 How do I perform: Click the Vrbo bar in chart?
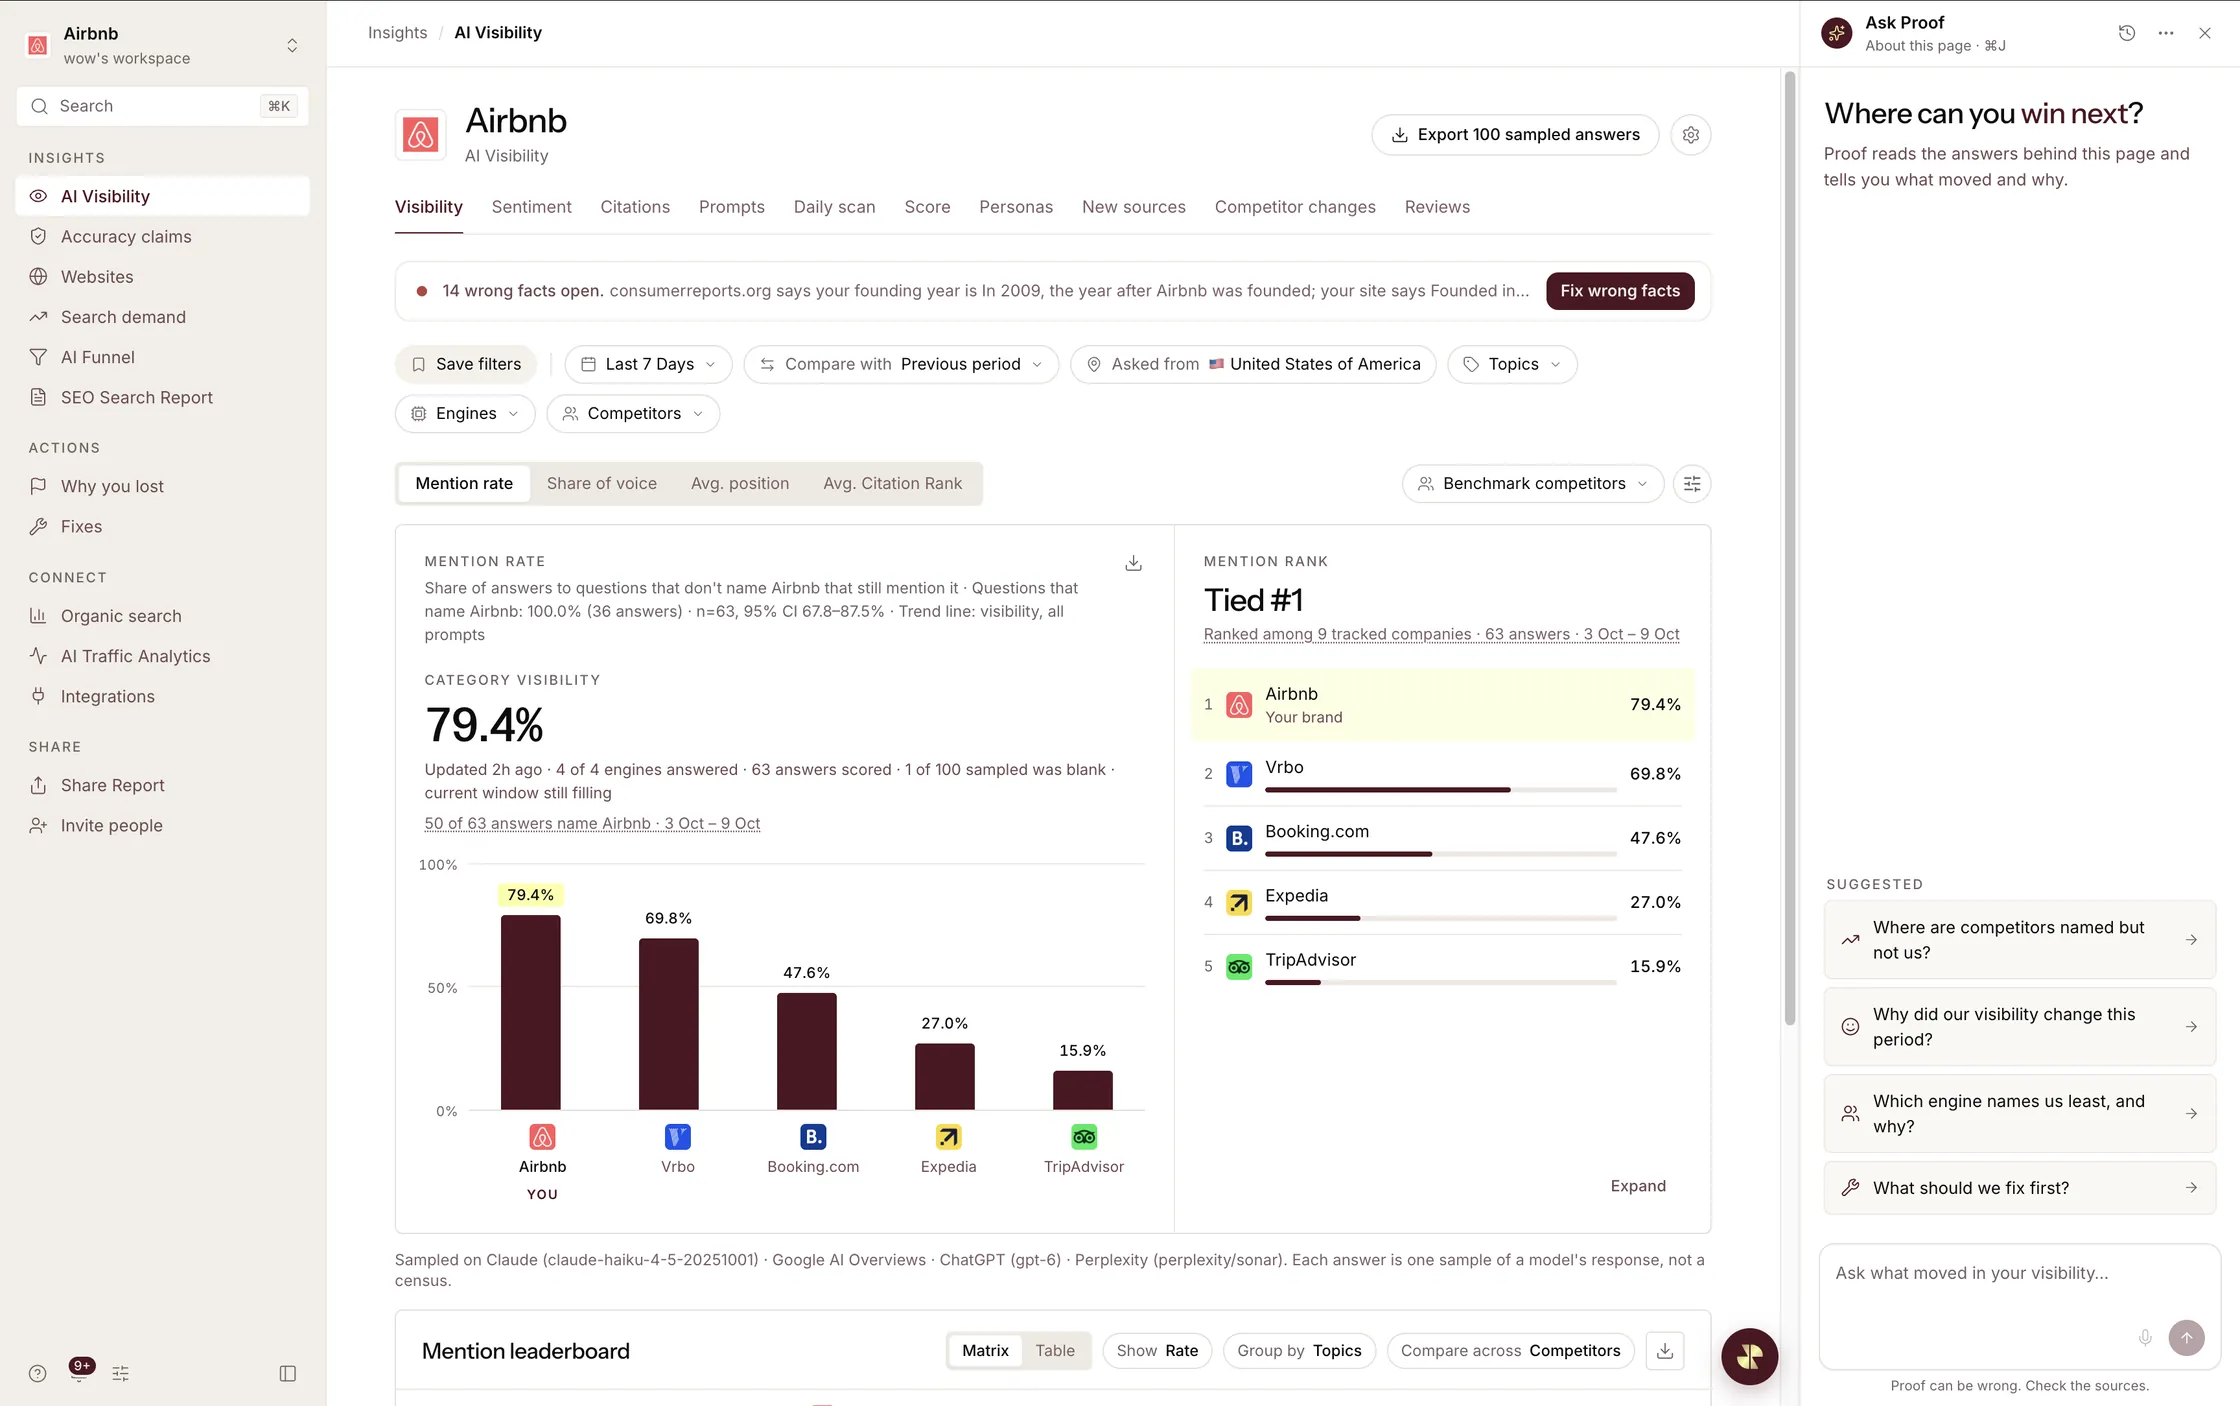pos(668,1024)
